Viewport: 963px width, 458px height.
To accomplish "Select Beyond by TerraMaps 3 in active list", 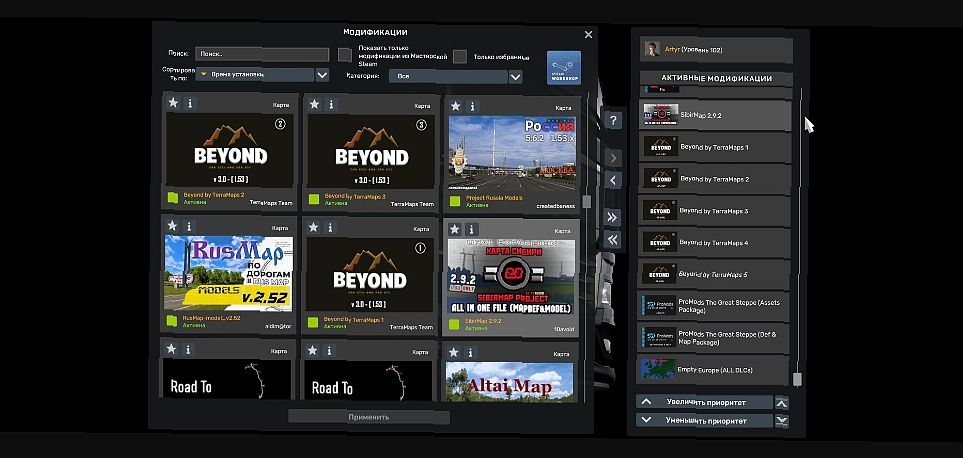I will (714, 211).
